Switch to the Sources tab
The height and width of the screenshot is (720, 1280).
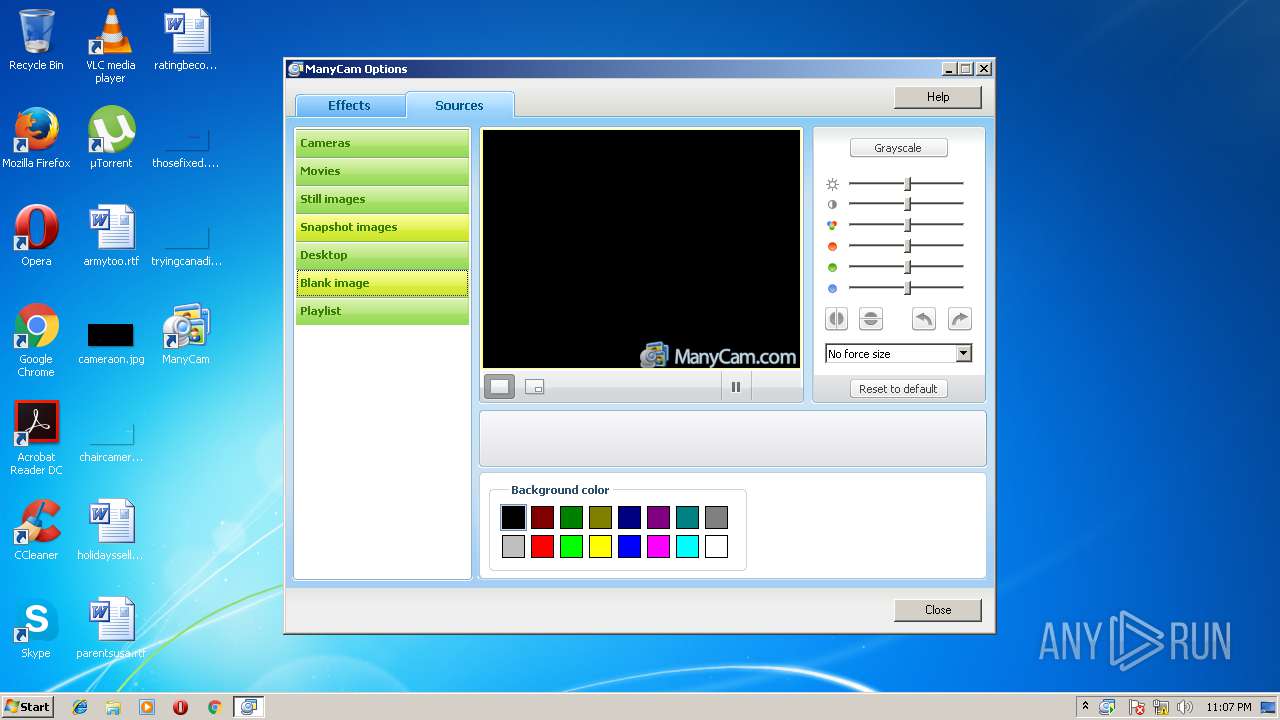point(460,105)
